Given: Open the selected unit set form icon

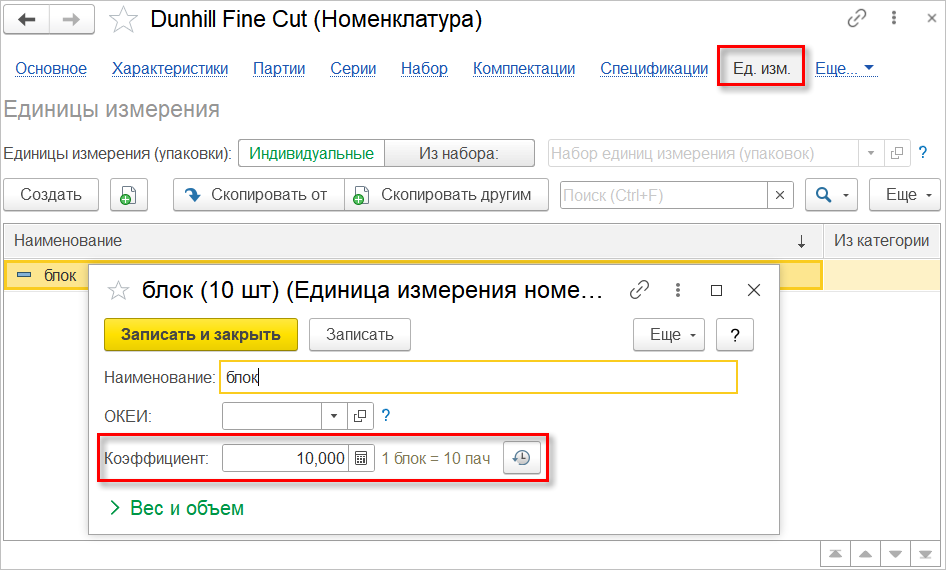Looking at the screenshot, I should 897,153.
